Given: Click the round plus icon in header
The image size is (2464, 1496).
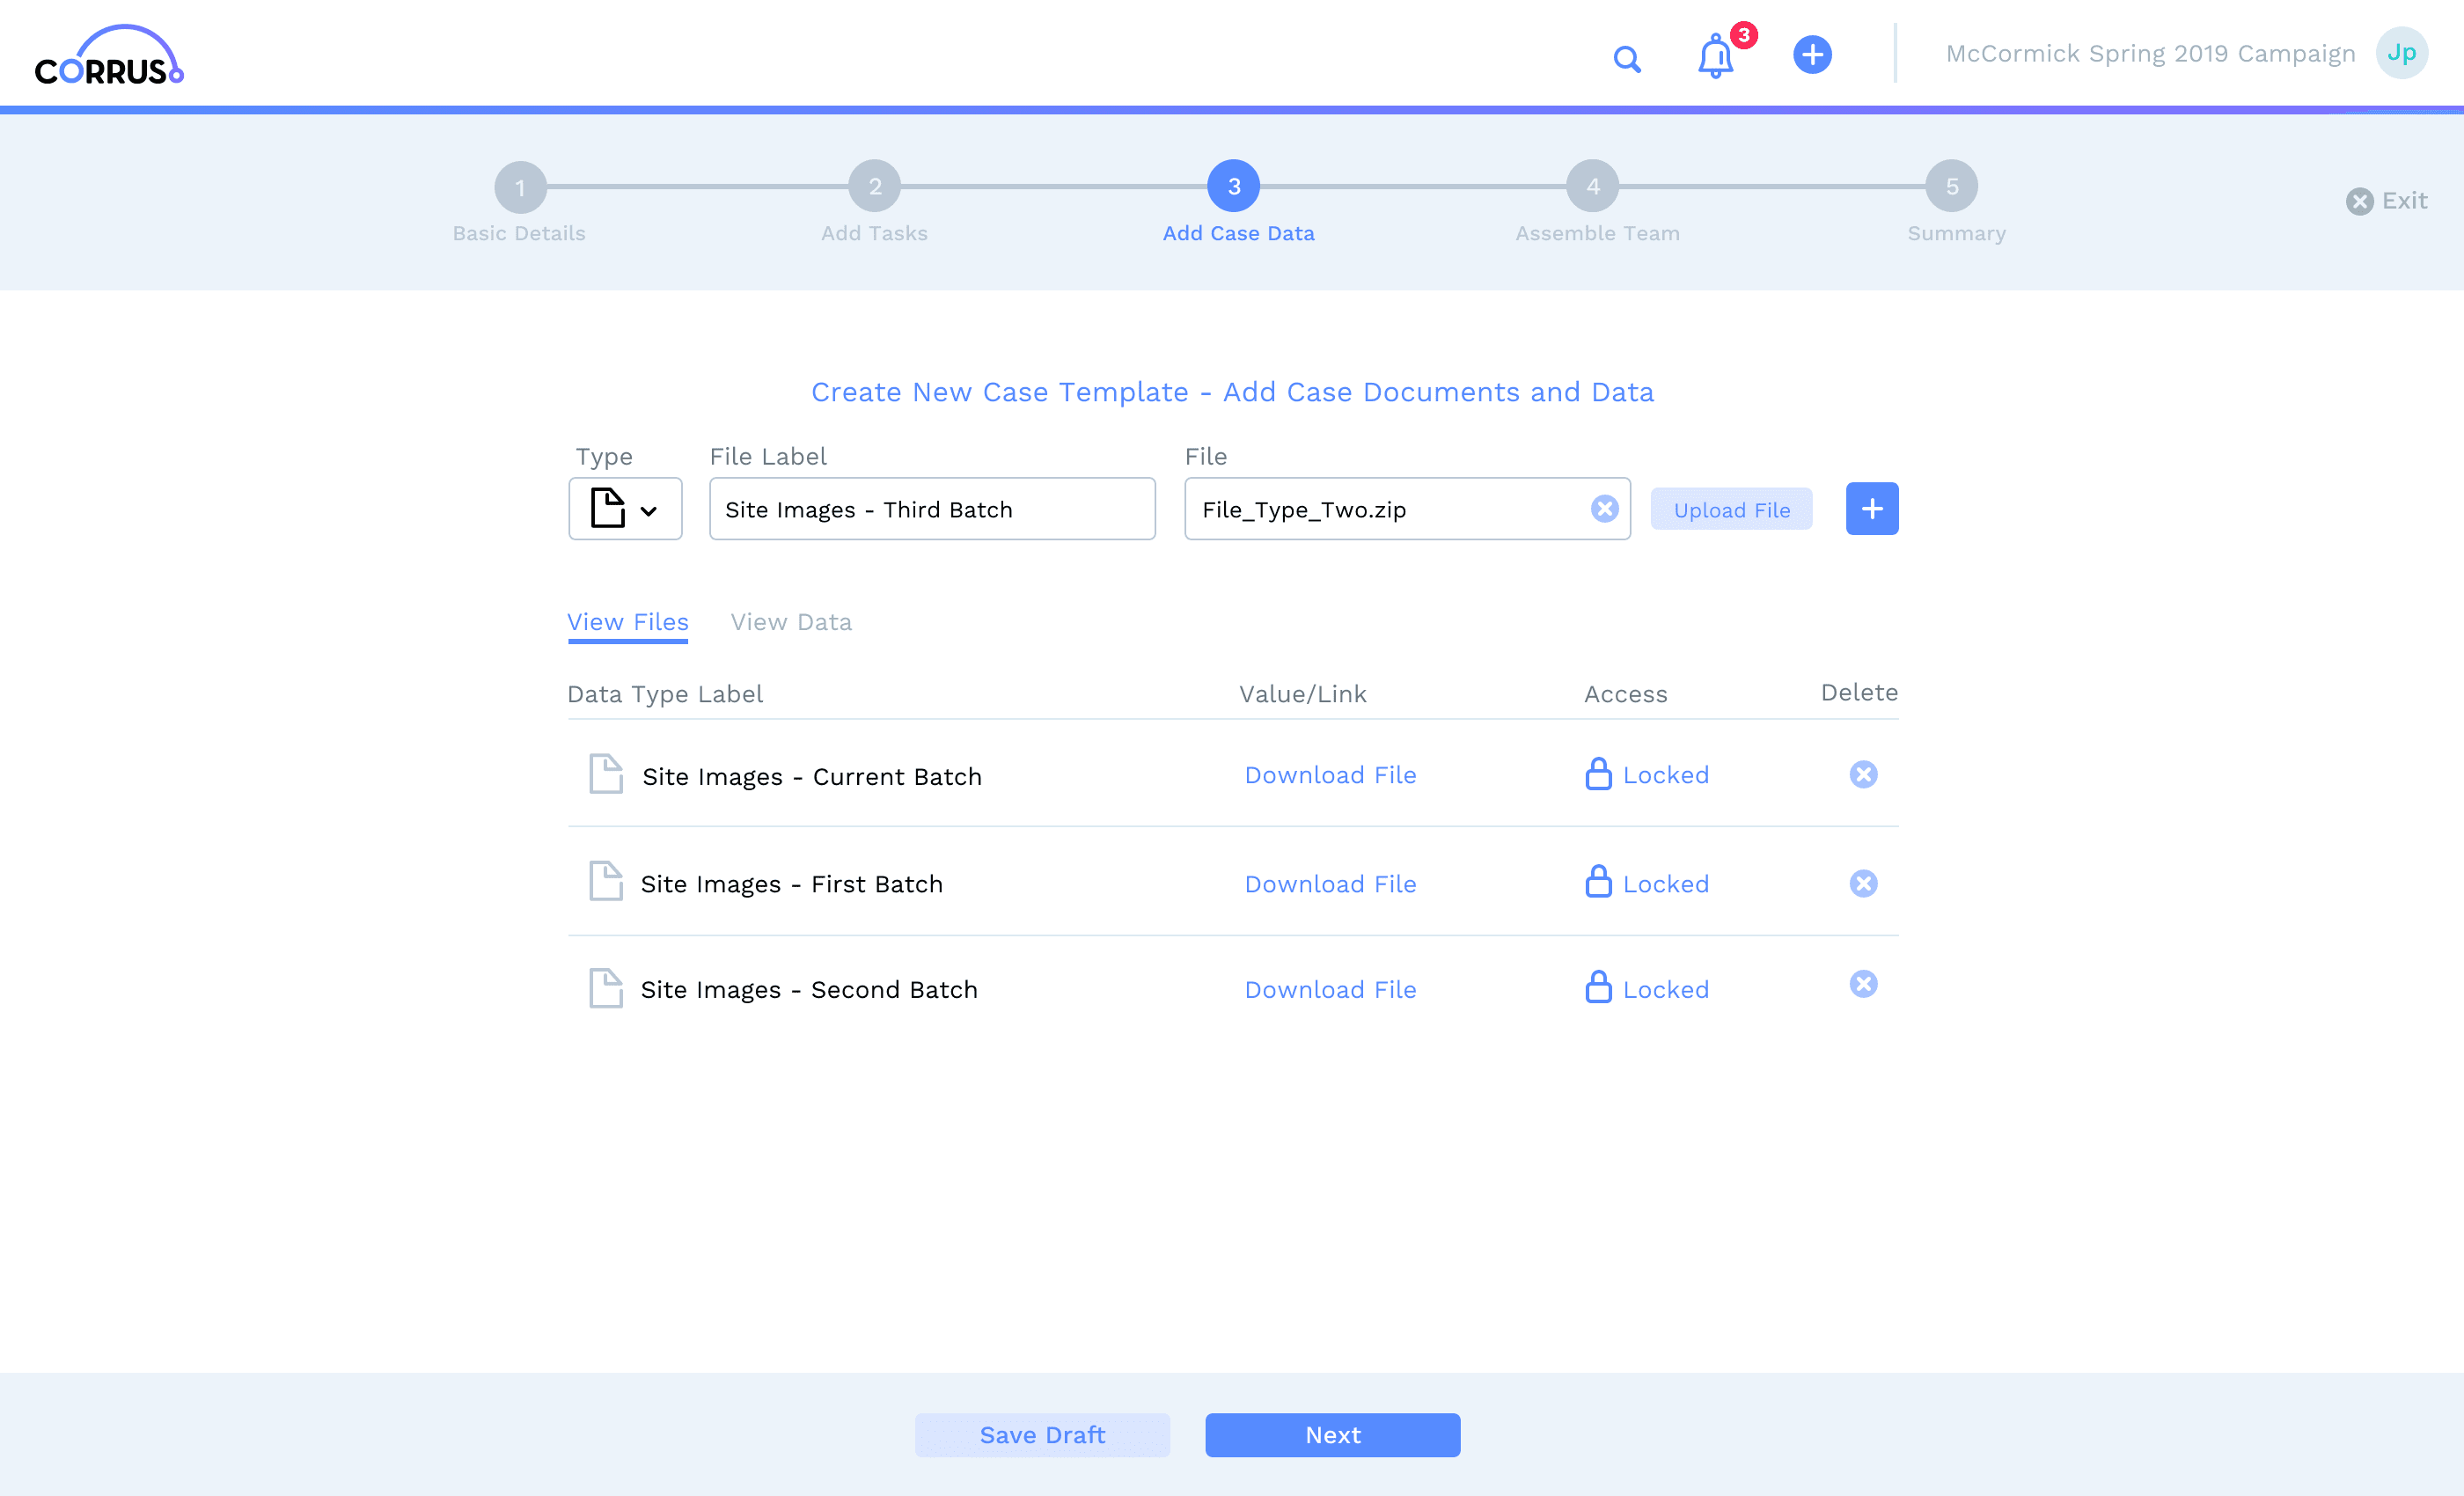Looking at the screenshot, I should [1812, 54].
